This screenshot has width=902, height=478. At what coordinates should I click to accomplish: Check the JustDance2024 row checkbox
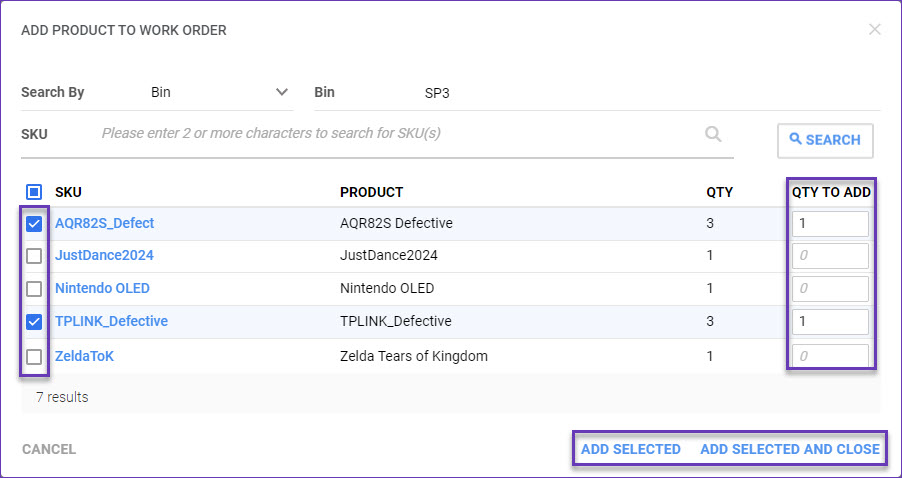click(x=34, y=256)
